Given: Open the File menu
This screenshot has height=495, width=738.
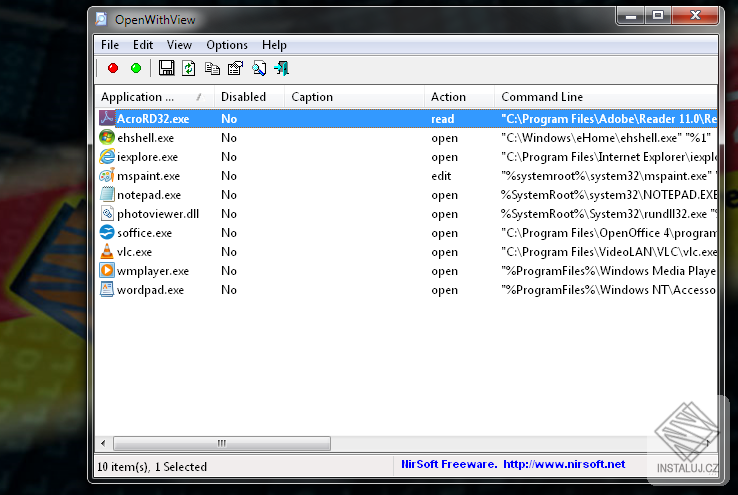Looking at the screenshot, I should [110, 45].
